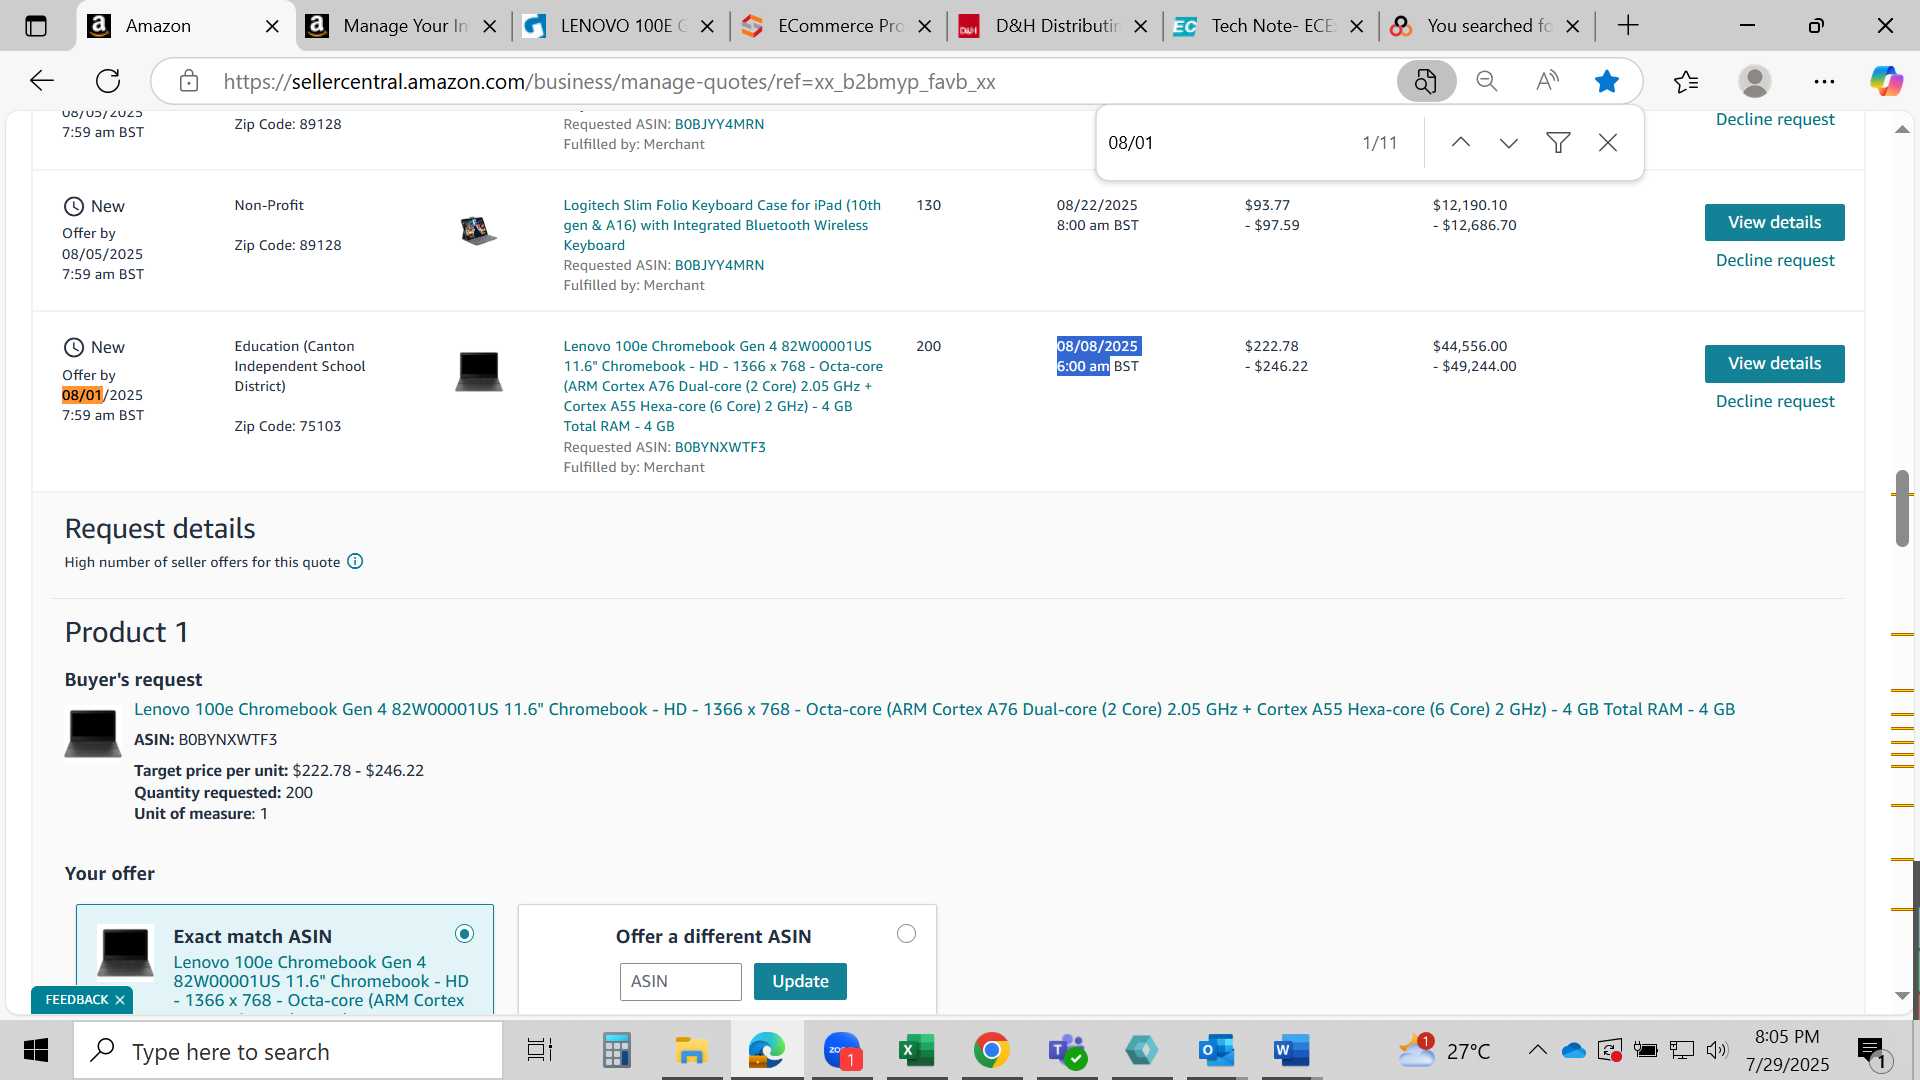Click the Lenovo Chromebook thumbnail in quote row
This screenshot has height=1080, width=1920.
[478, 371]
